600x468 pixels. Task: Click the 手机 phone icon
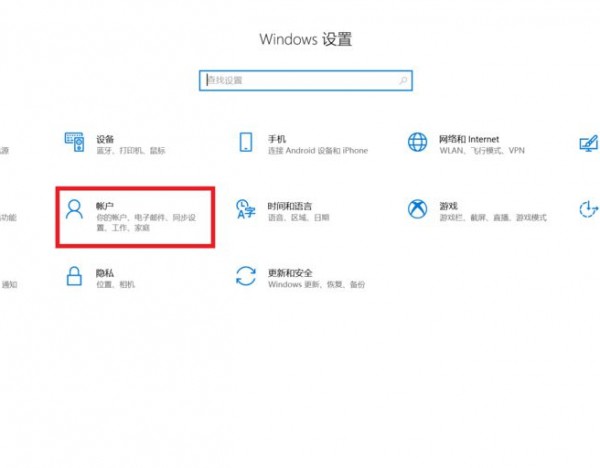click(x=246, y=142)
